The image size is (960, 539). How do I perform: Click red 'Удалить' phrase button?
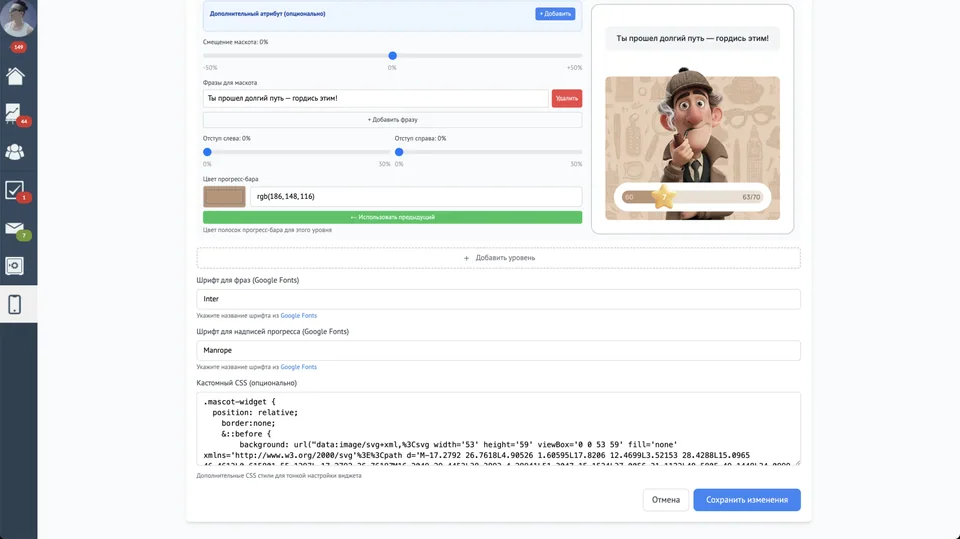click(566, 98)
